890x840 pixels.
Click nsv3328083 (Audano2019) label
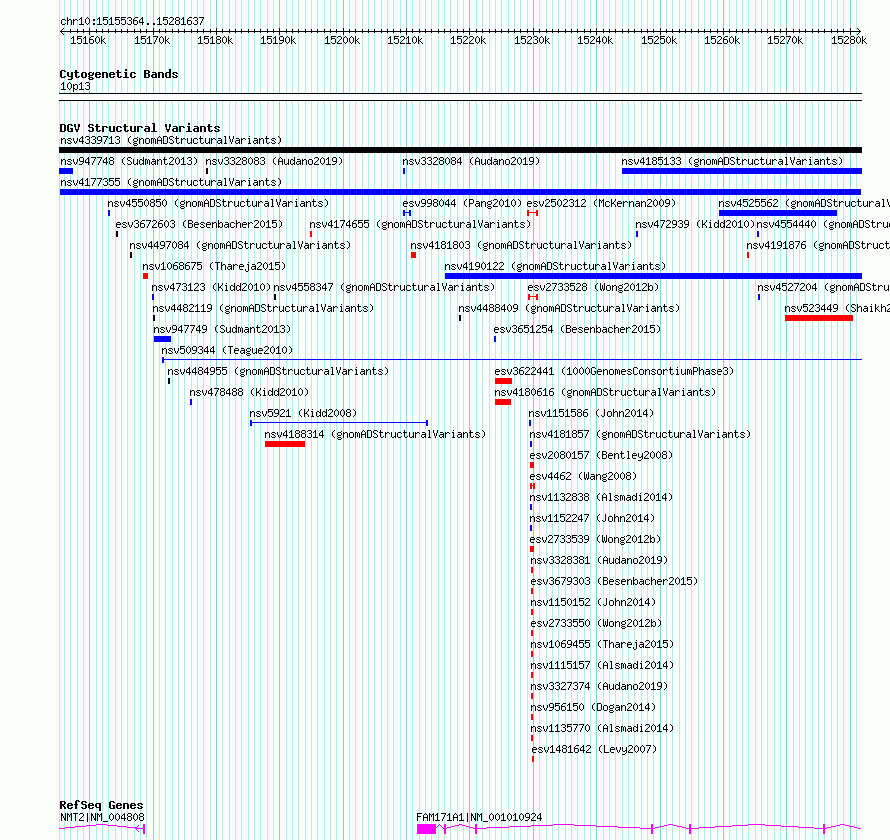click(274, 161)
